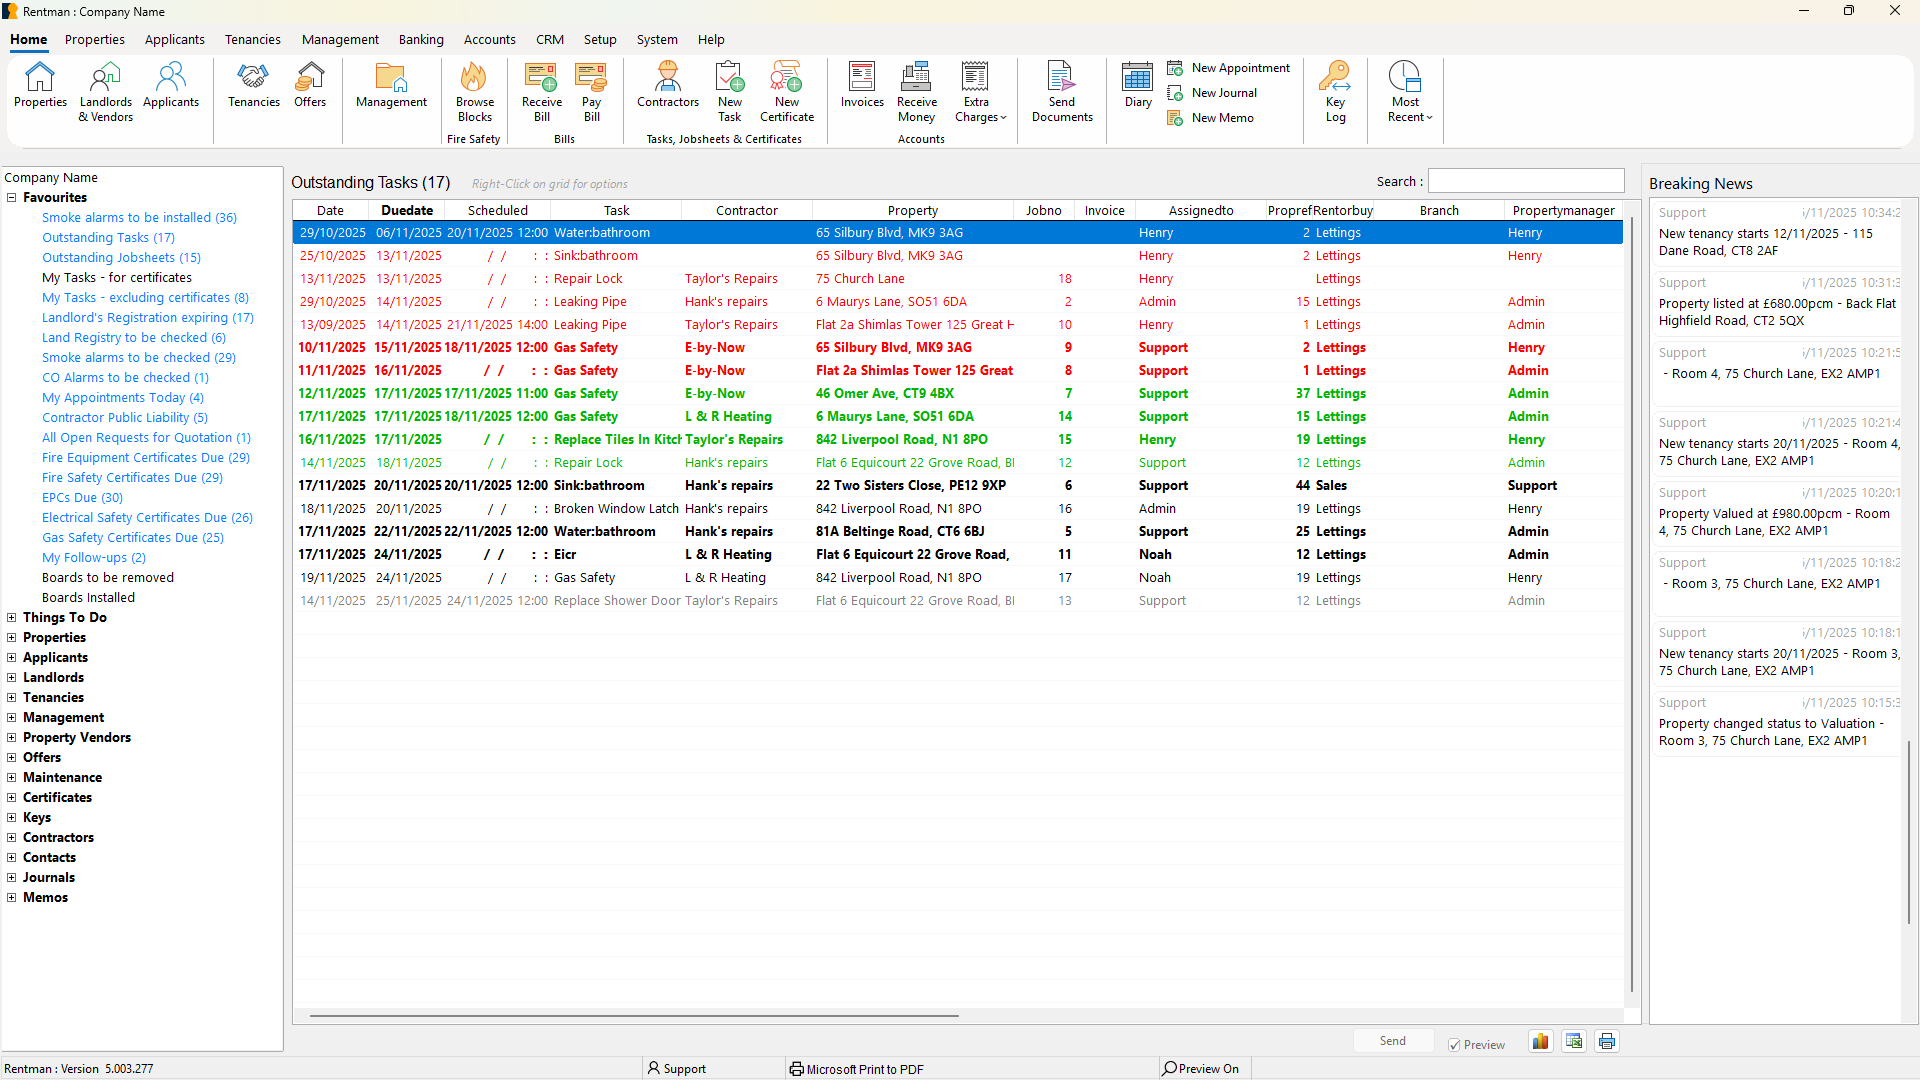Click the New Appointment button
Screen dimensions: 1920x1080
coord(1229,68)
